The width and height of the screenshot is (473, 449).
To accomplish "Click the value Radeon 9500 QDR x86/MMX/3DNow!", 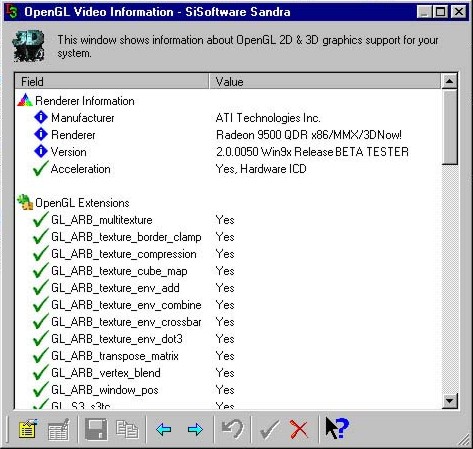I will [309, 135].
